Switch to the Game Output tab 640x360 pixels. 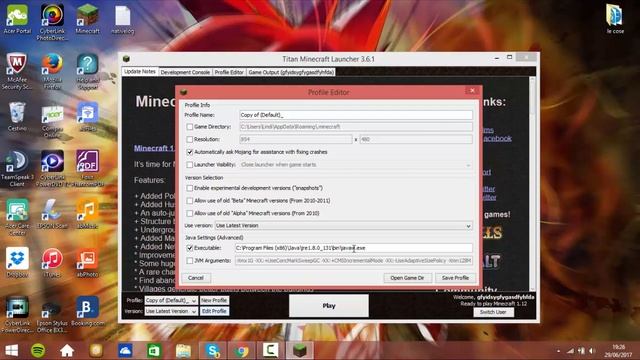291,72
